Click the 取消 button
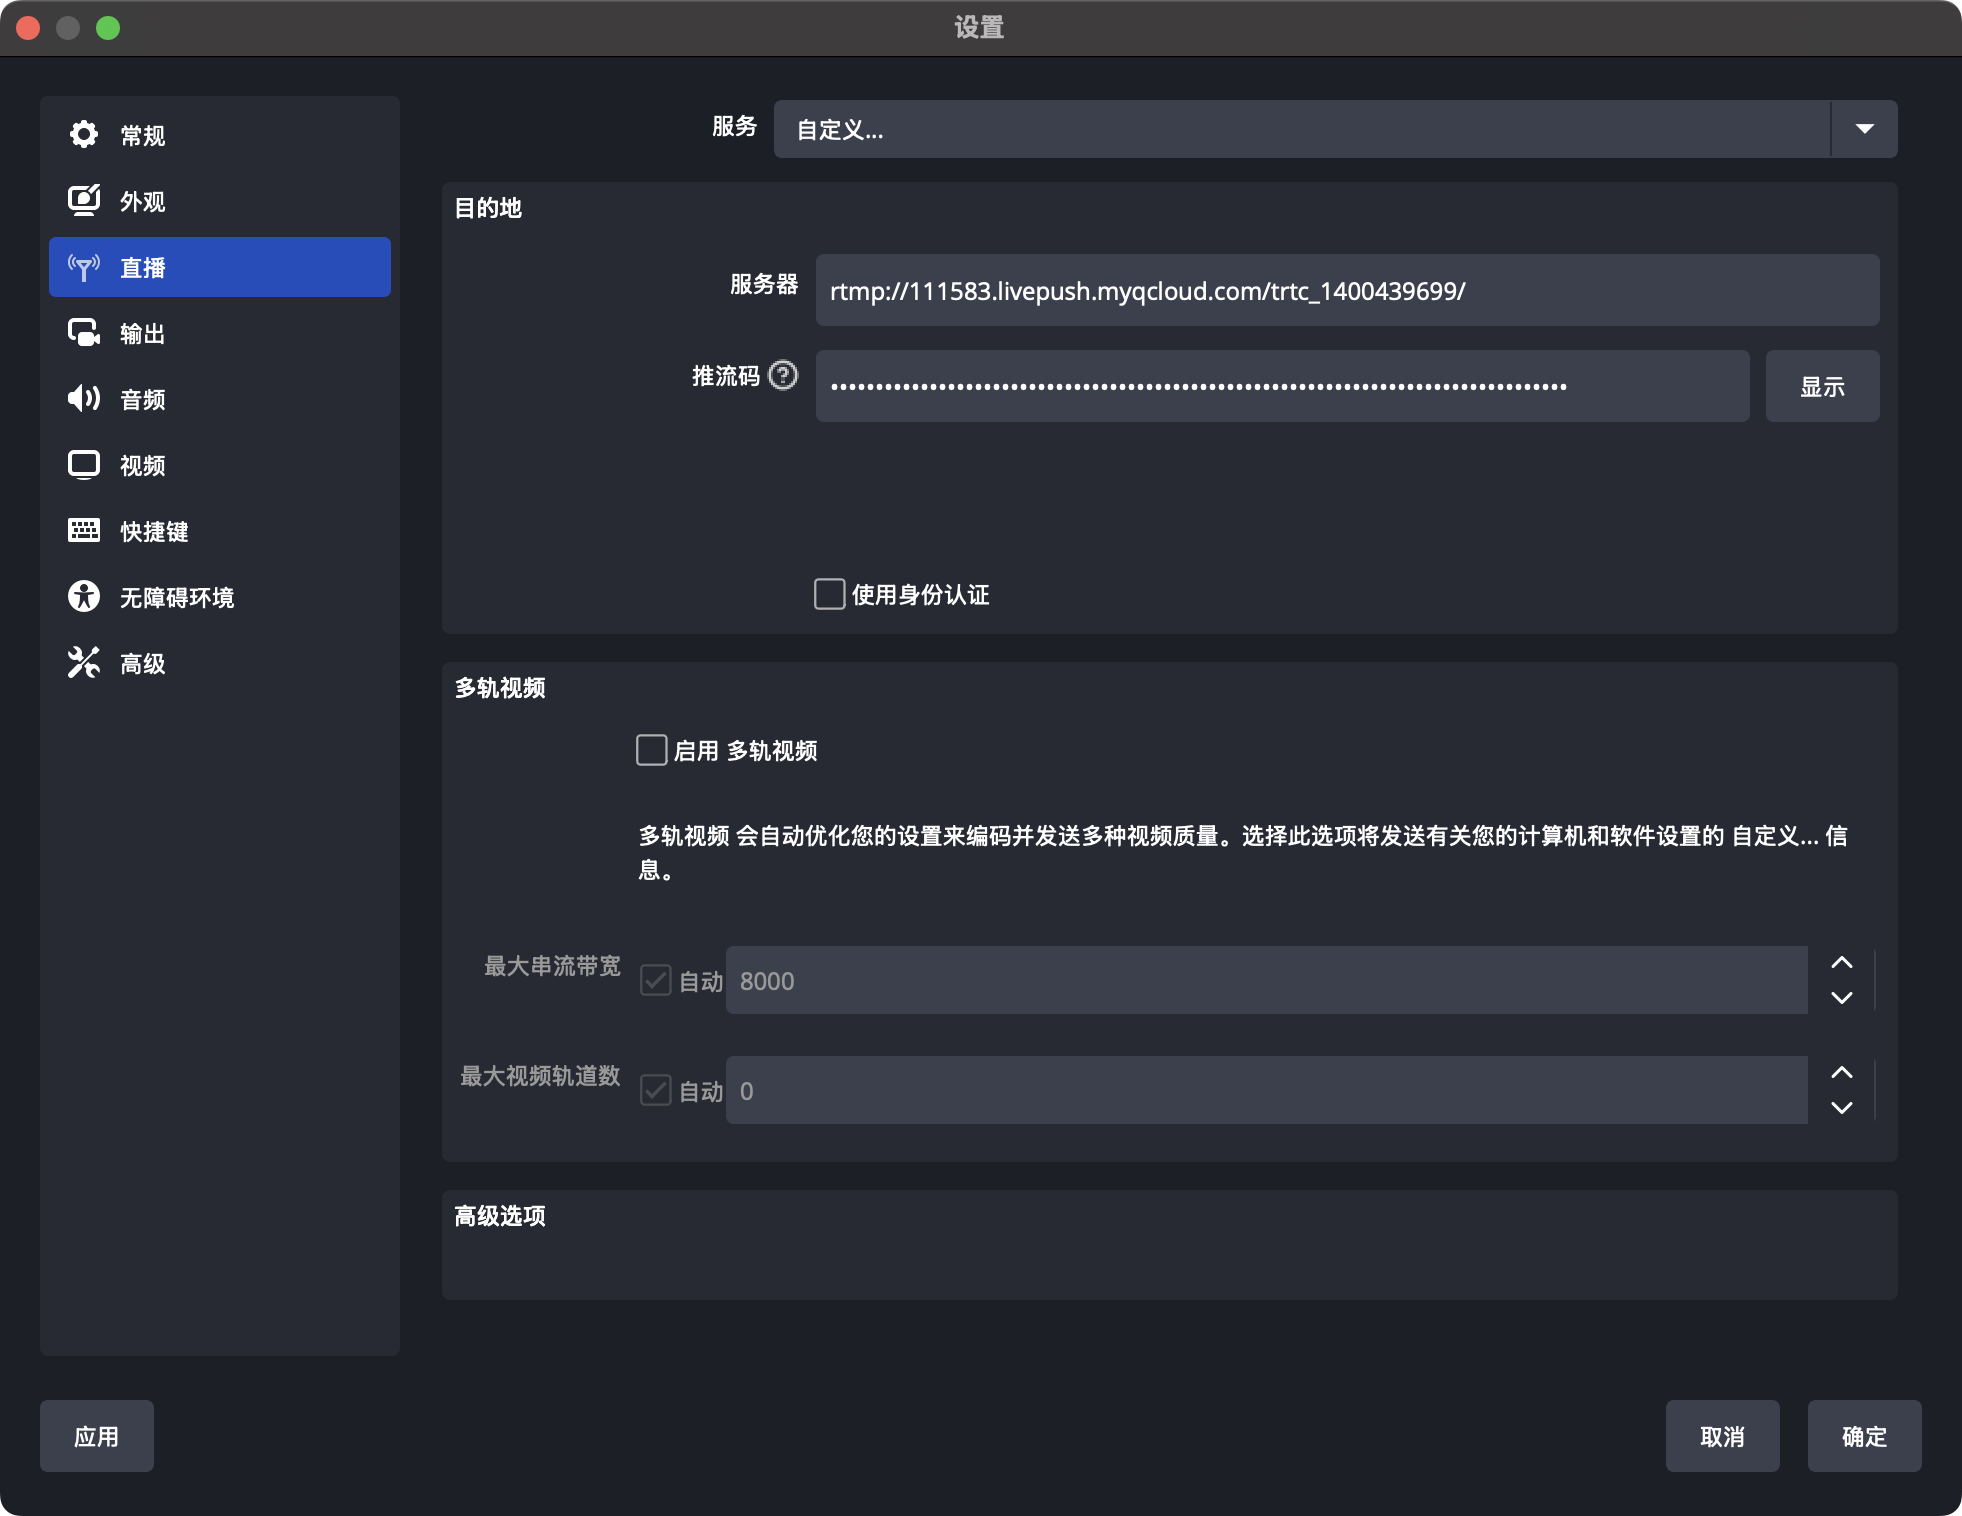Viewport: 1962px width, 1516px height. (x=1722, y=1436)
